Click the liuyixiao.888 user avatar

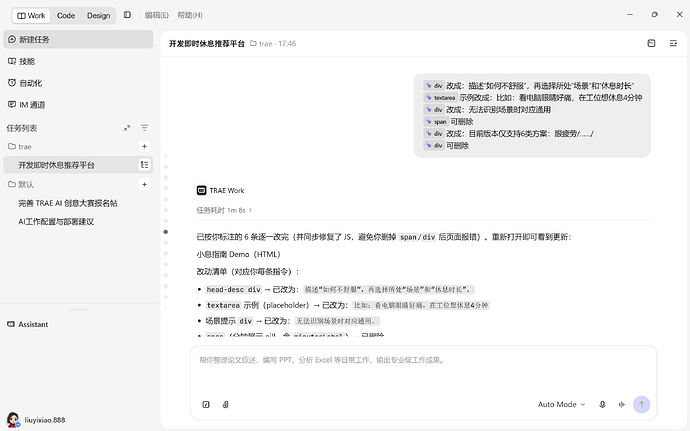pyautogui.click(x=13, y=420)
